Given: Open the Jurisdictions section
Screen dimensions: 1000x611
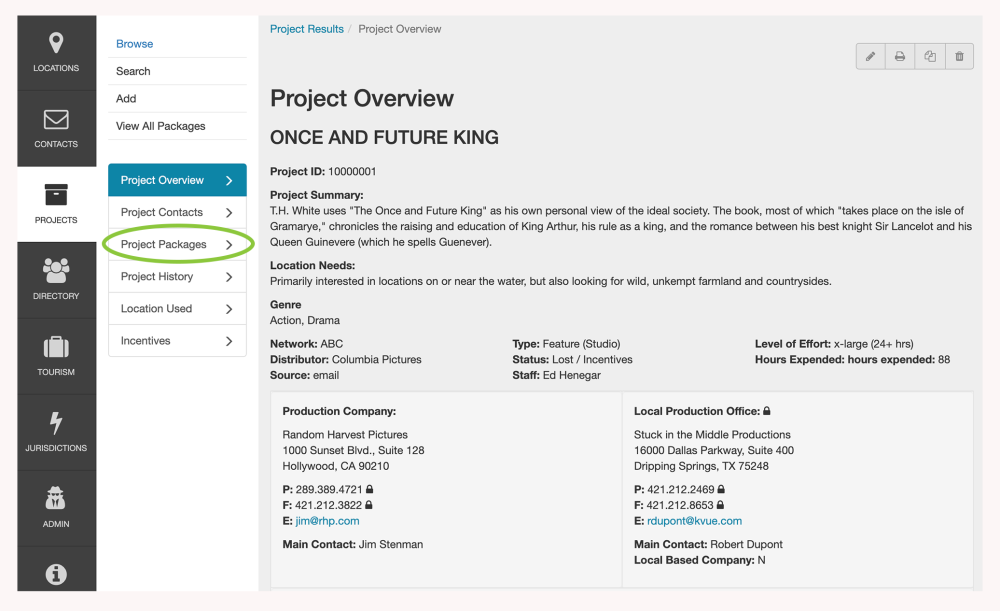Looking at the screenshot, I should click(x=56, y=433).
